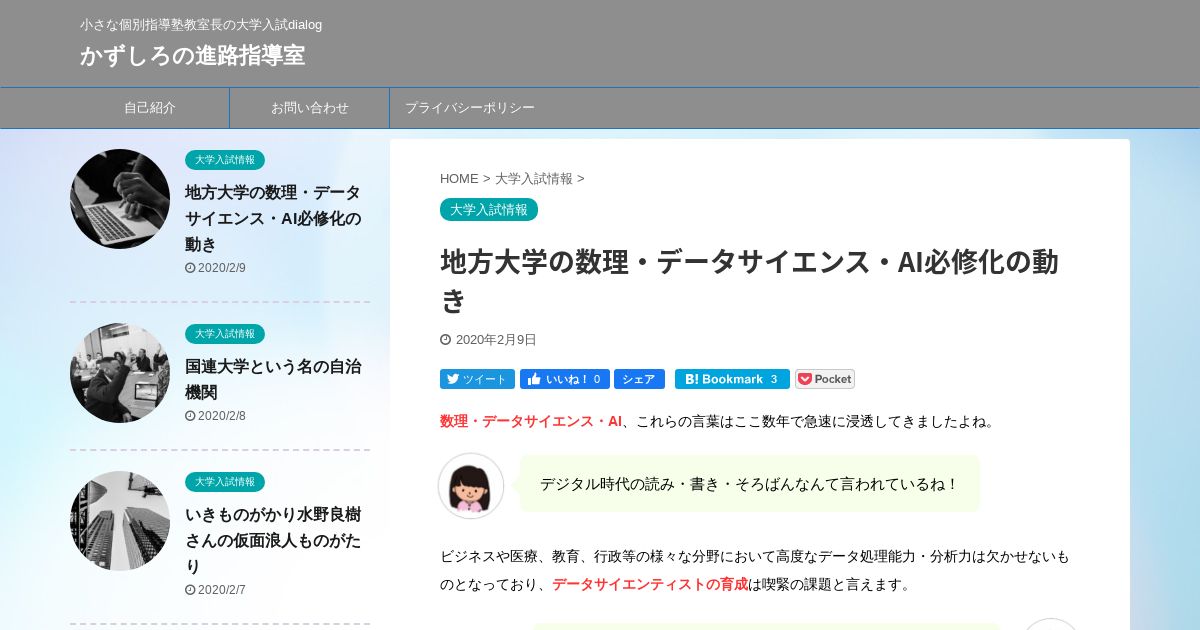This screenshot has height=630, width=1200.
Task: Open sidebar post 地方大学の数理・データサイエンス・AI必修化の動き
Action: click(273, 218)
